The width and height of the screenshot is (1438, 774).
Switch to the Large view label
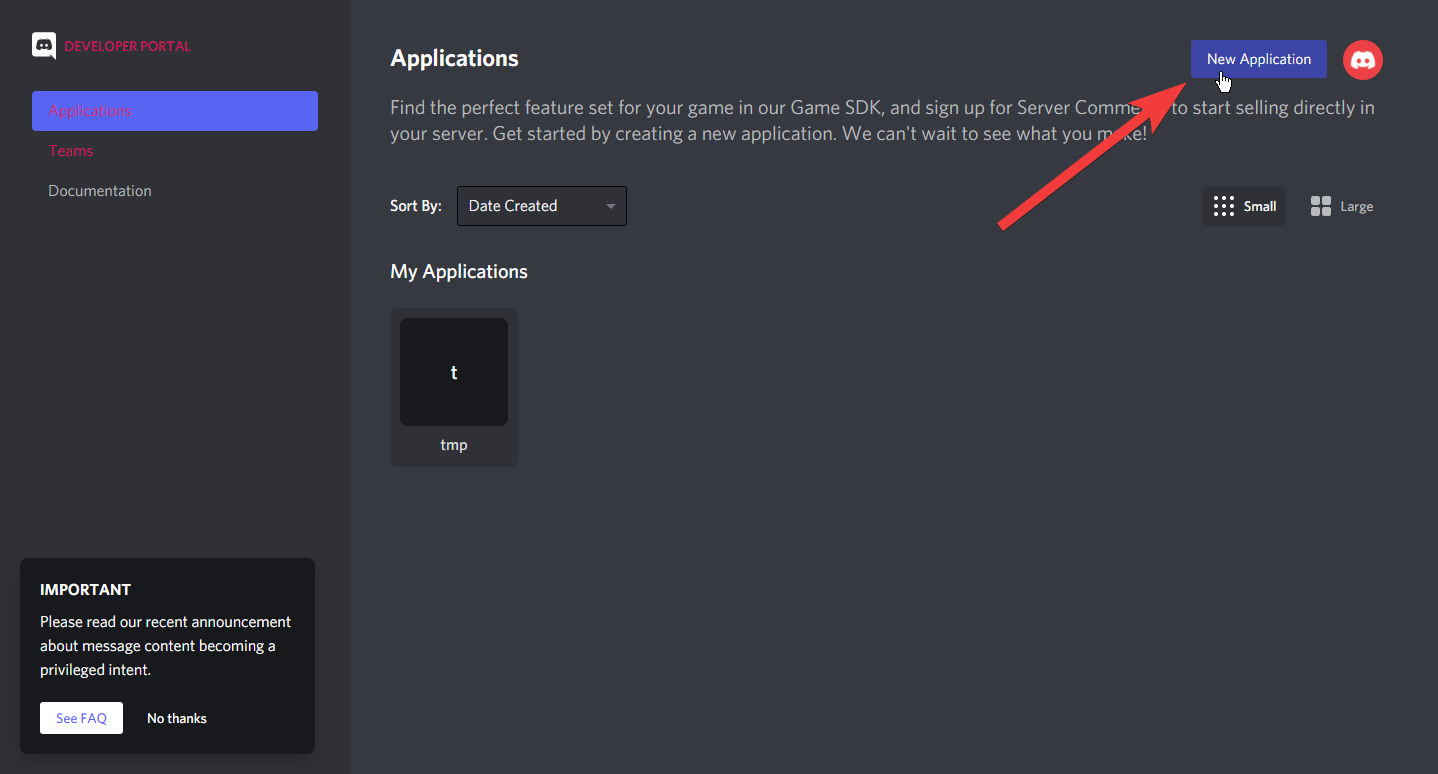(x=1356, y=206)
